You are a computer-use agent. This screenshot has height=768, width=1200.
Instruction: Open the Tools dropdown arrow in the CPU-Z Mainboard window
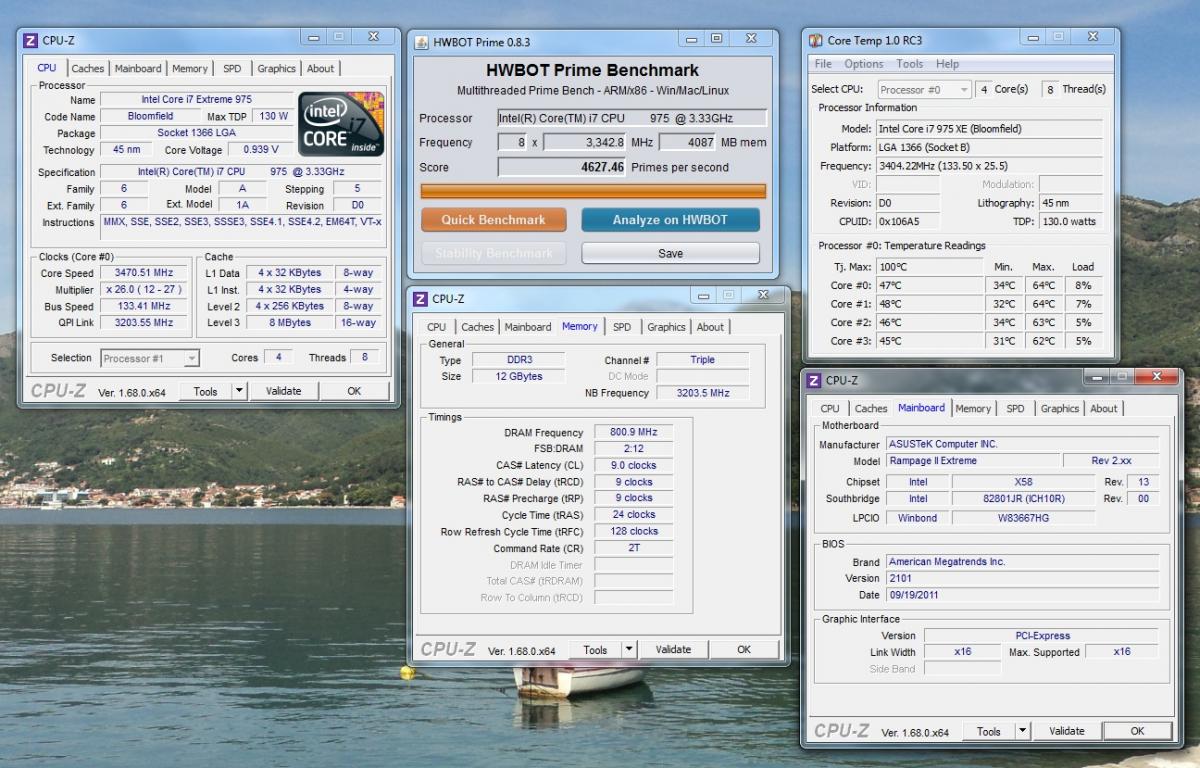pyautogui.click(x=1022, y=731)
